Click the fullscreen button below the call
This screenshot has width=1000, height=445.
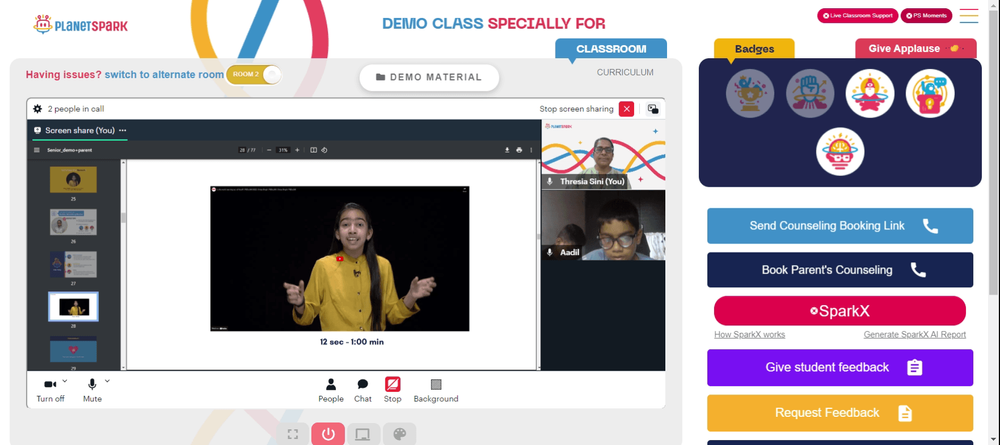point(293,434)
